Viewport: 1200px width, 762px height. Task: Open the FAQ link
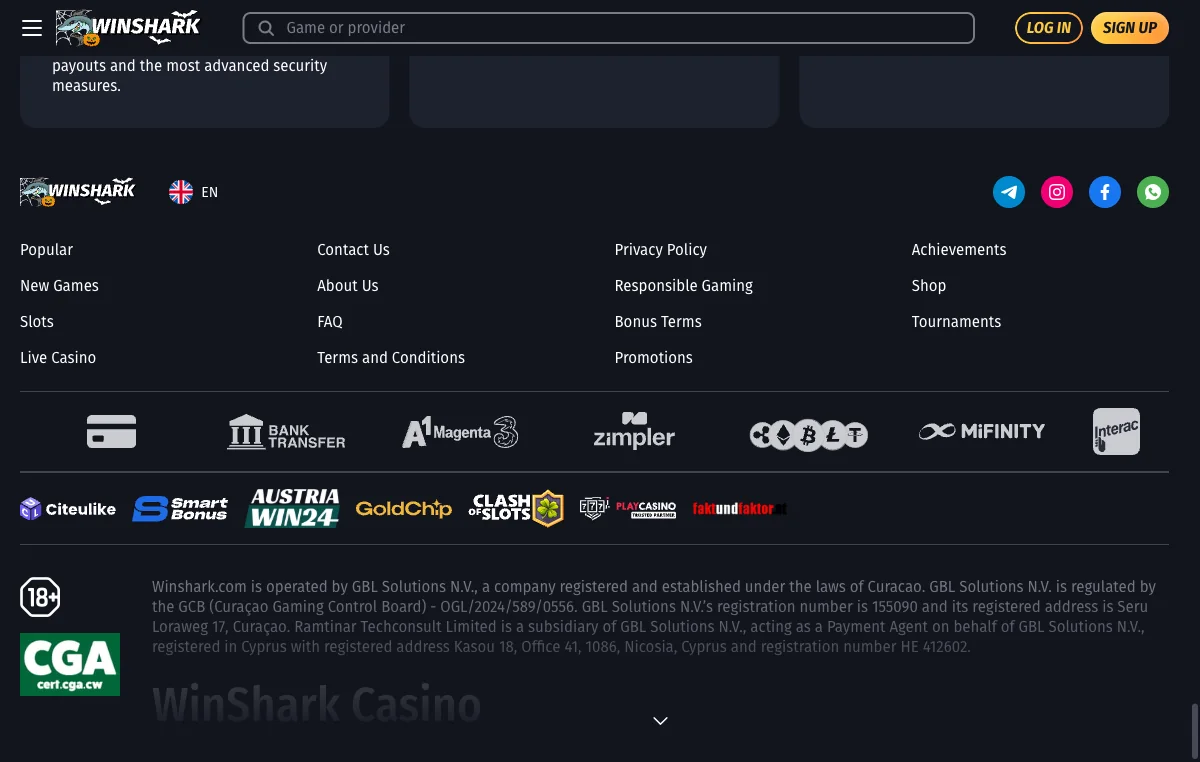(330, 322)
